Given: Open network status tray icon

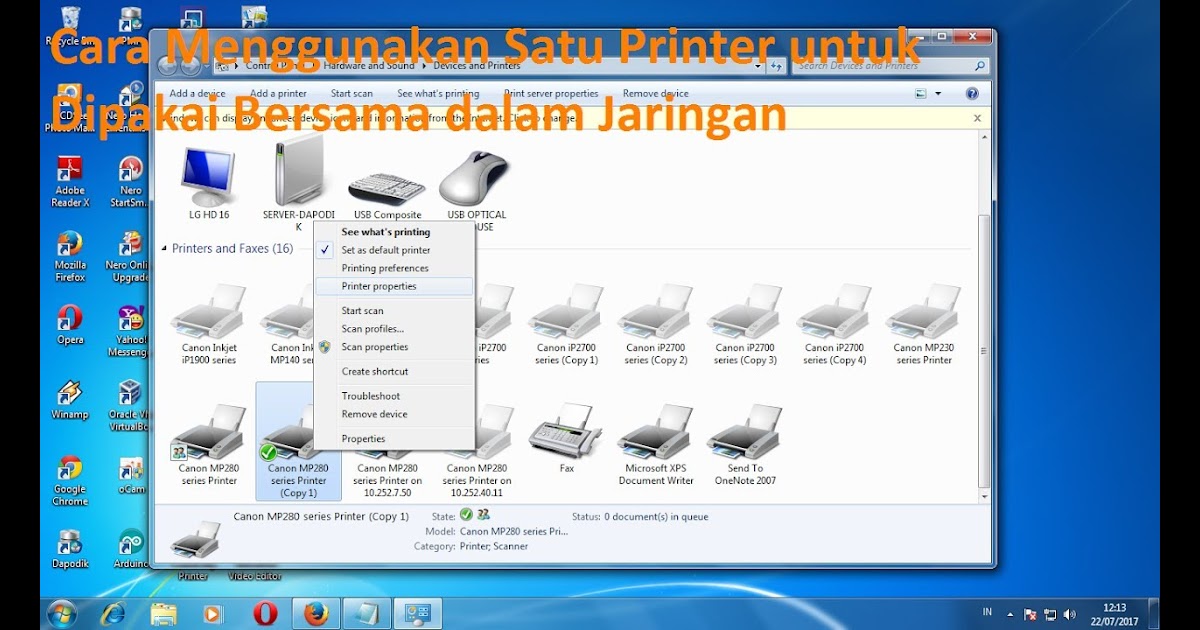Looking at the screenshot, I should coord(1050,614).
